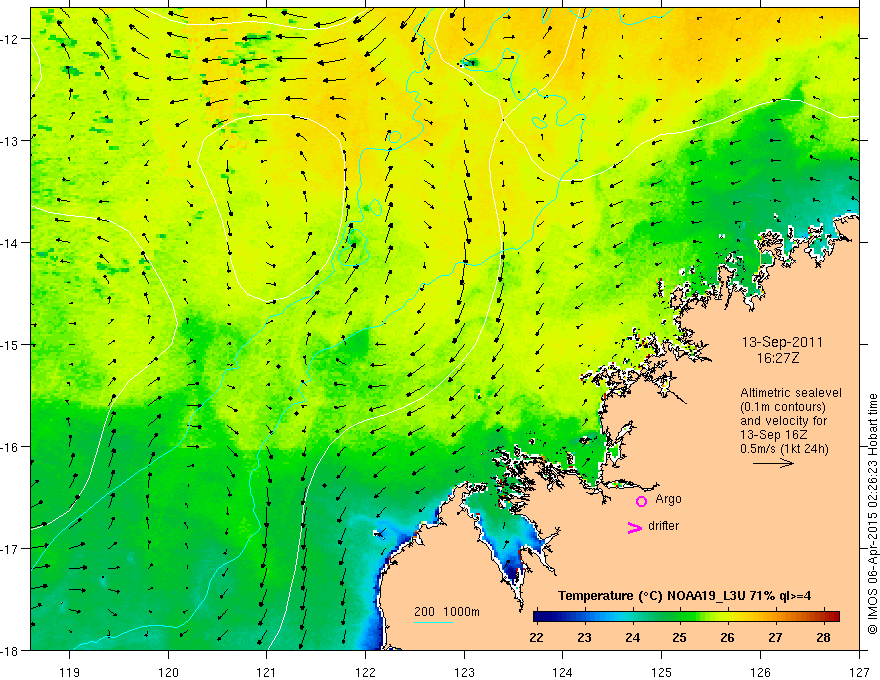Screen dimensions: 880x680
Task: Click the longitude axis label 125
Action: coord(662,672)
